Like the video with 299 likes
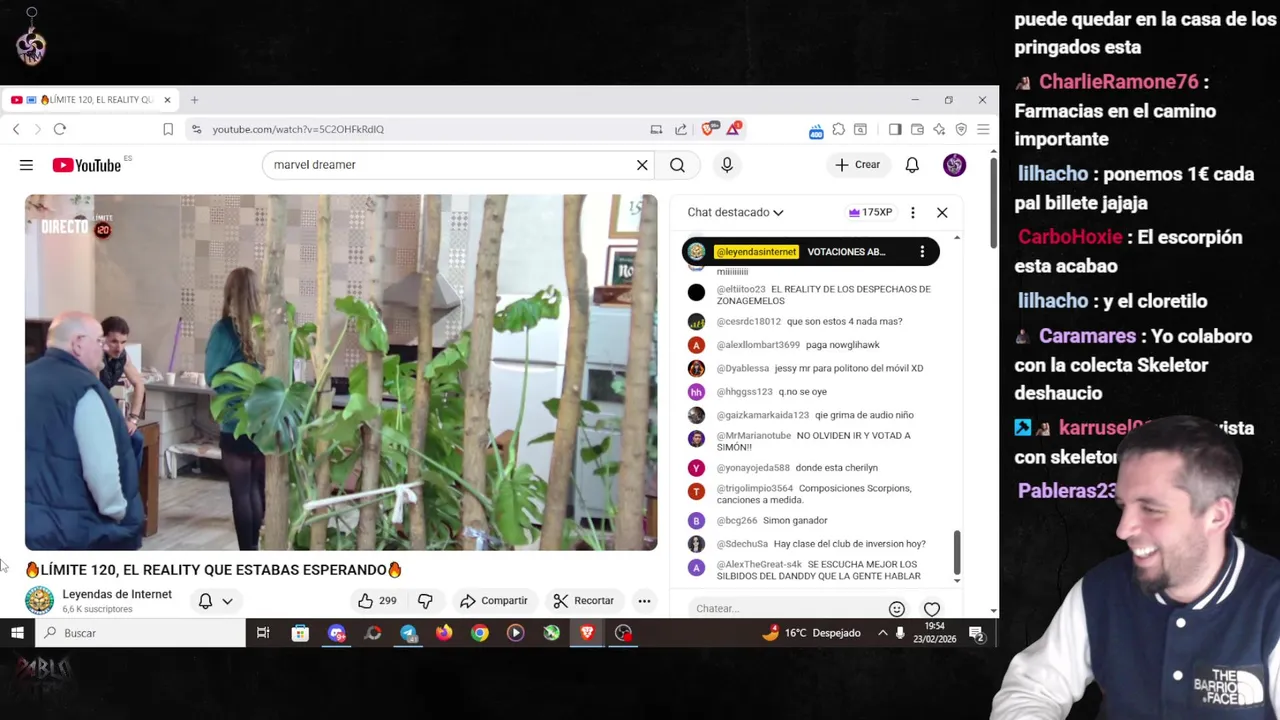 coord(377,601)
